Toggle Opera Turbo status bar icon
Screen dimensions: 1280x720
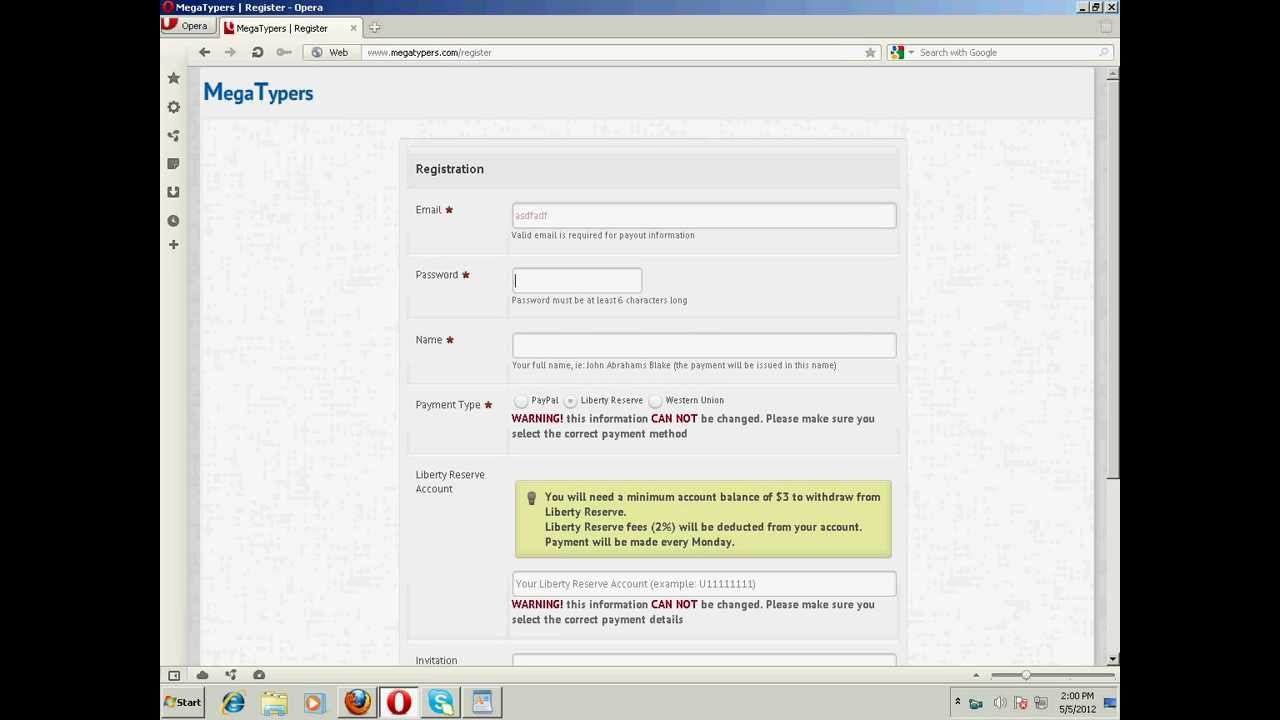tap(259, 675)
